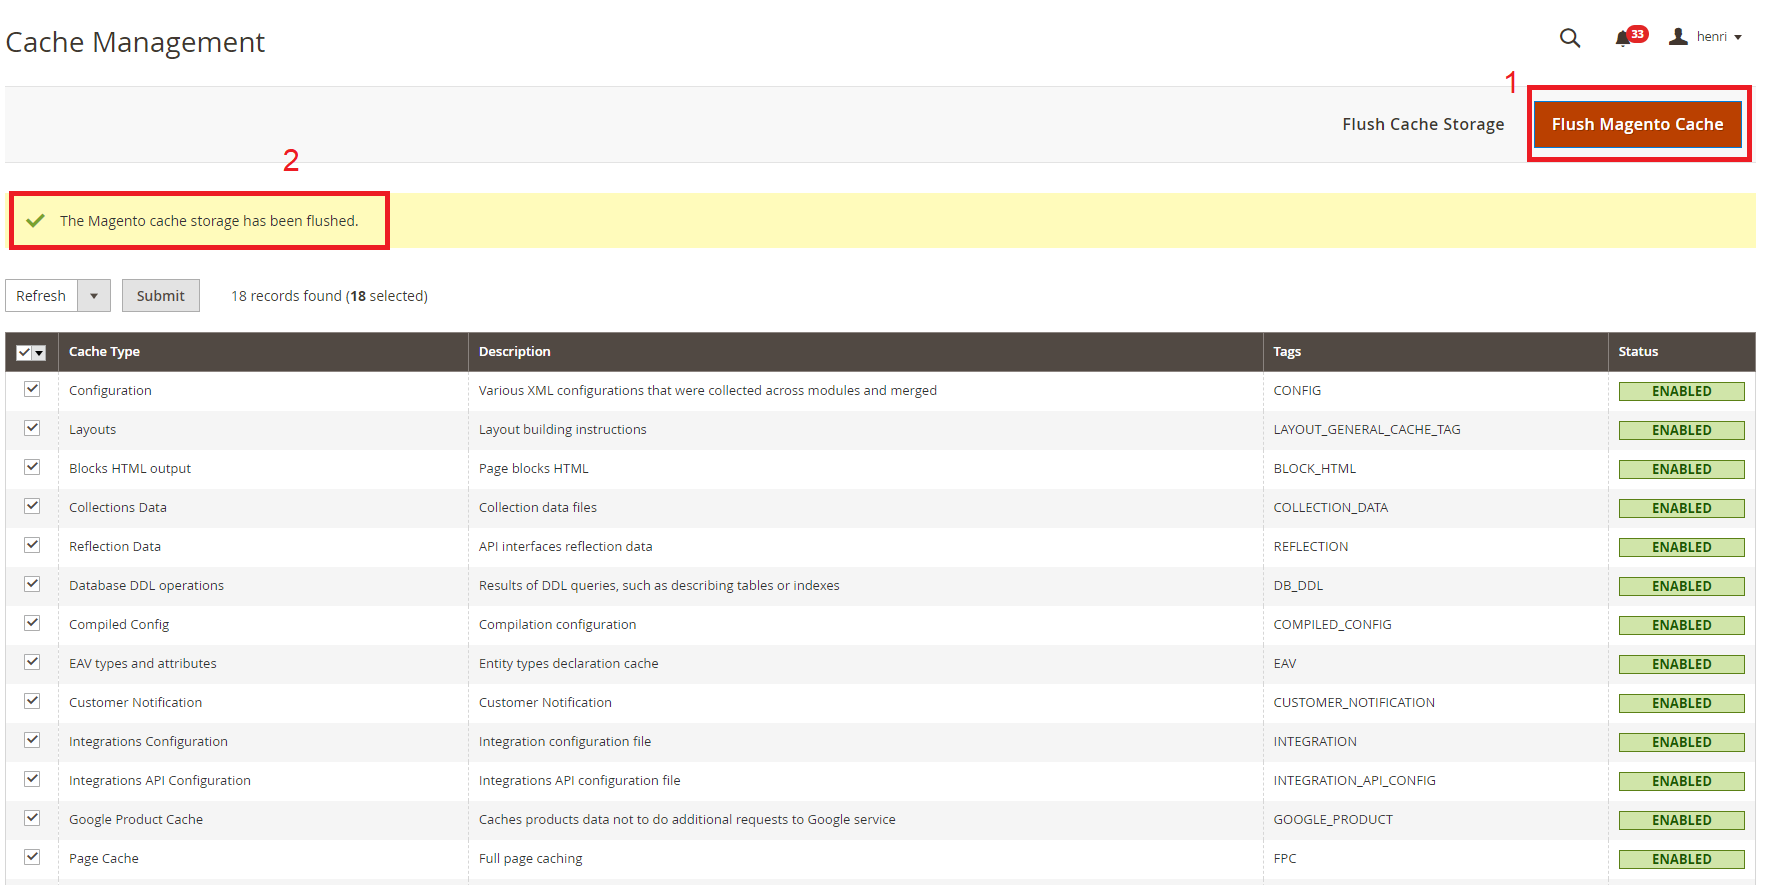The image size is (1769, 885).
Task: Click 'Layout building instructions' description
Action: (x=563, y=430)
